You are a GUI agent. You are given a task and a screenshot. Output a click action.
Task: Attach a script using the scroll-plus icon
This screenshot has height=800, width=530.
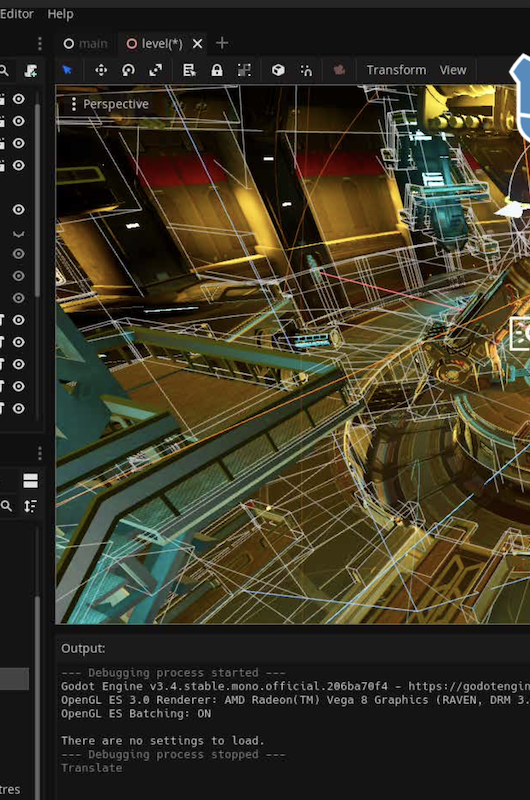(x=31, y=70)
